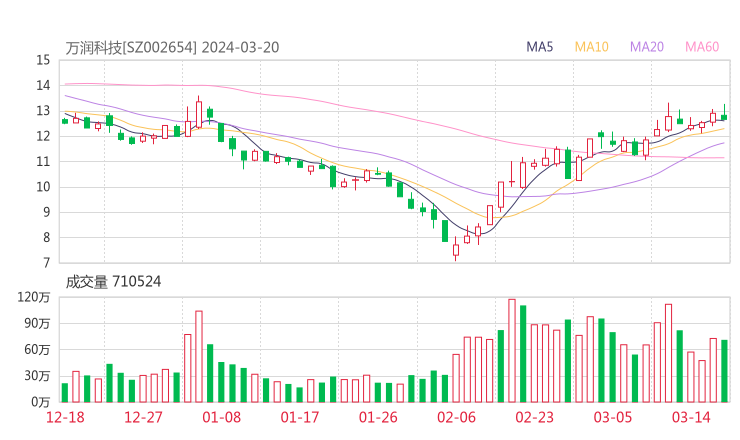
Task: Select the 02-06 date label
Action: click(x=456, y=417)
